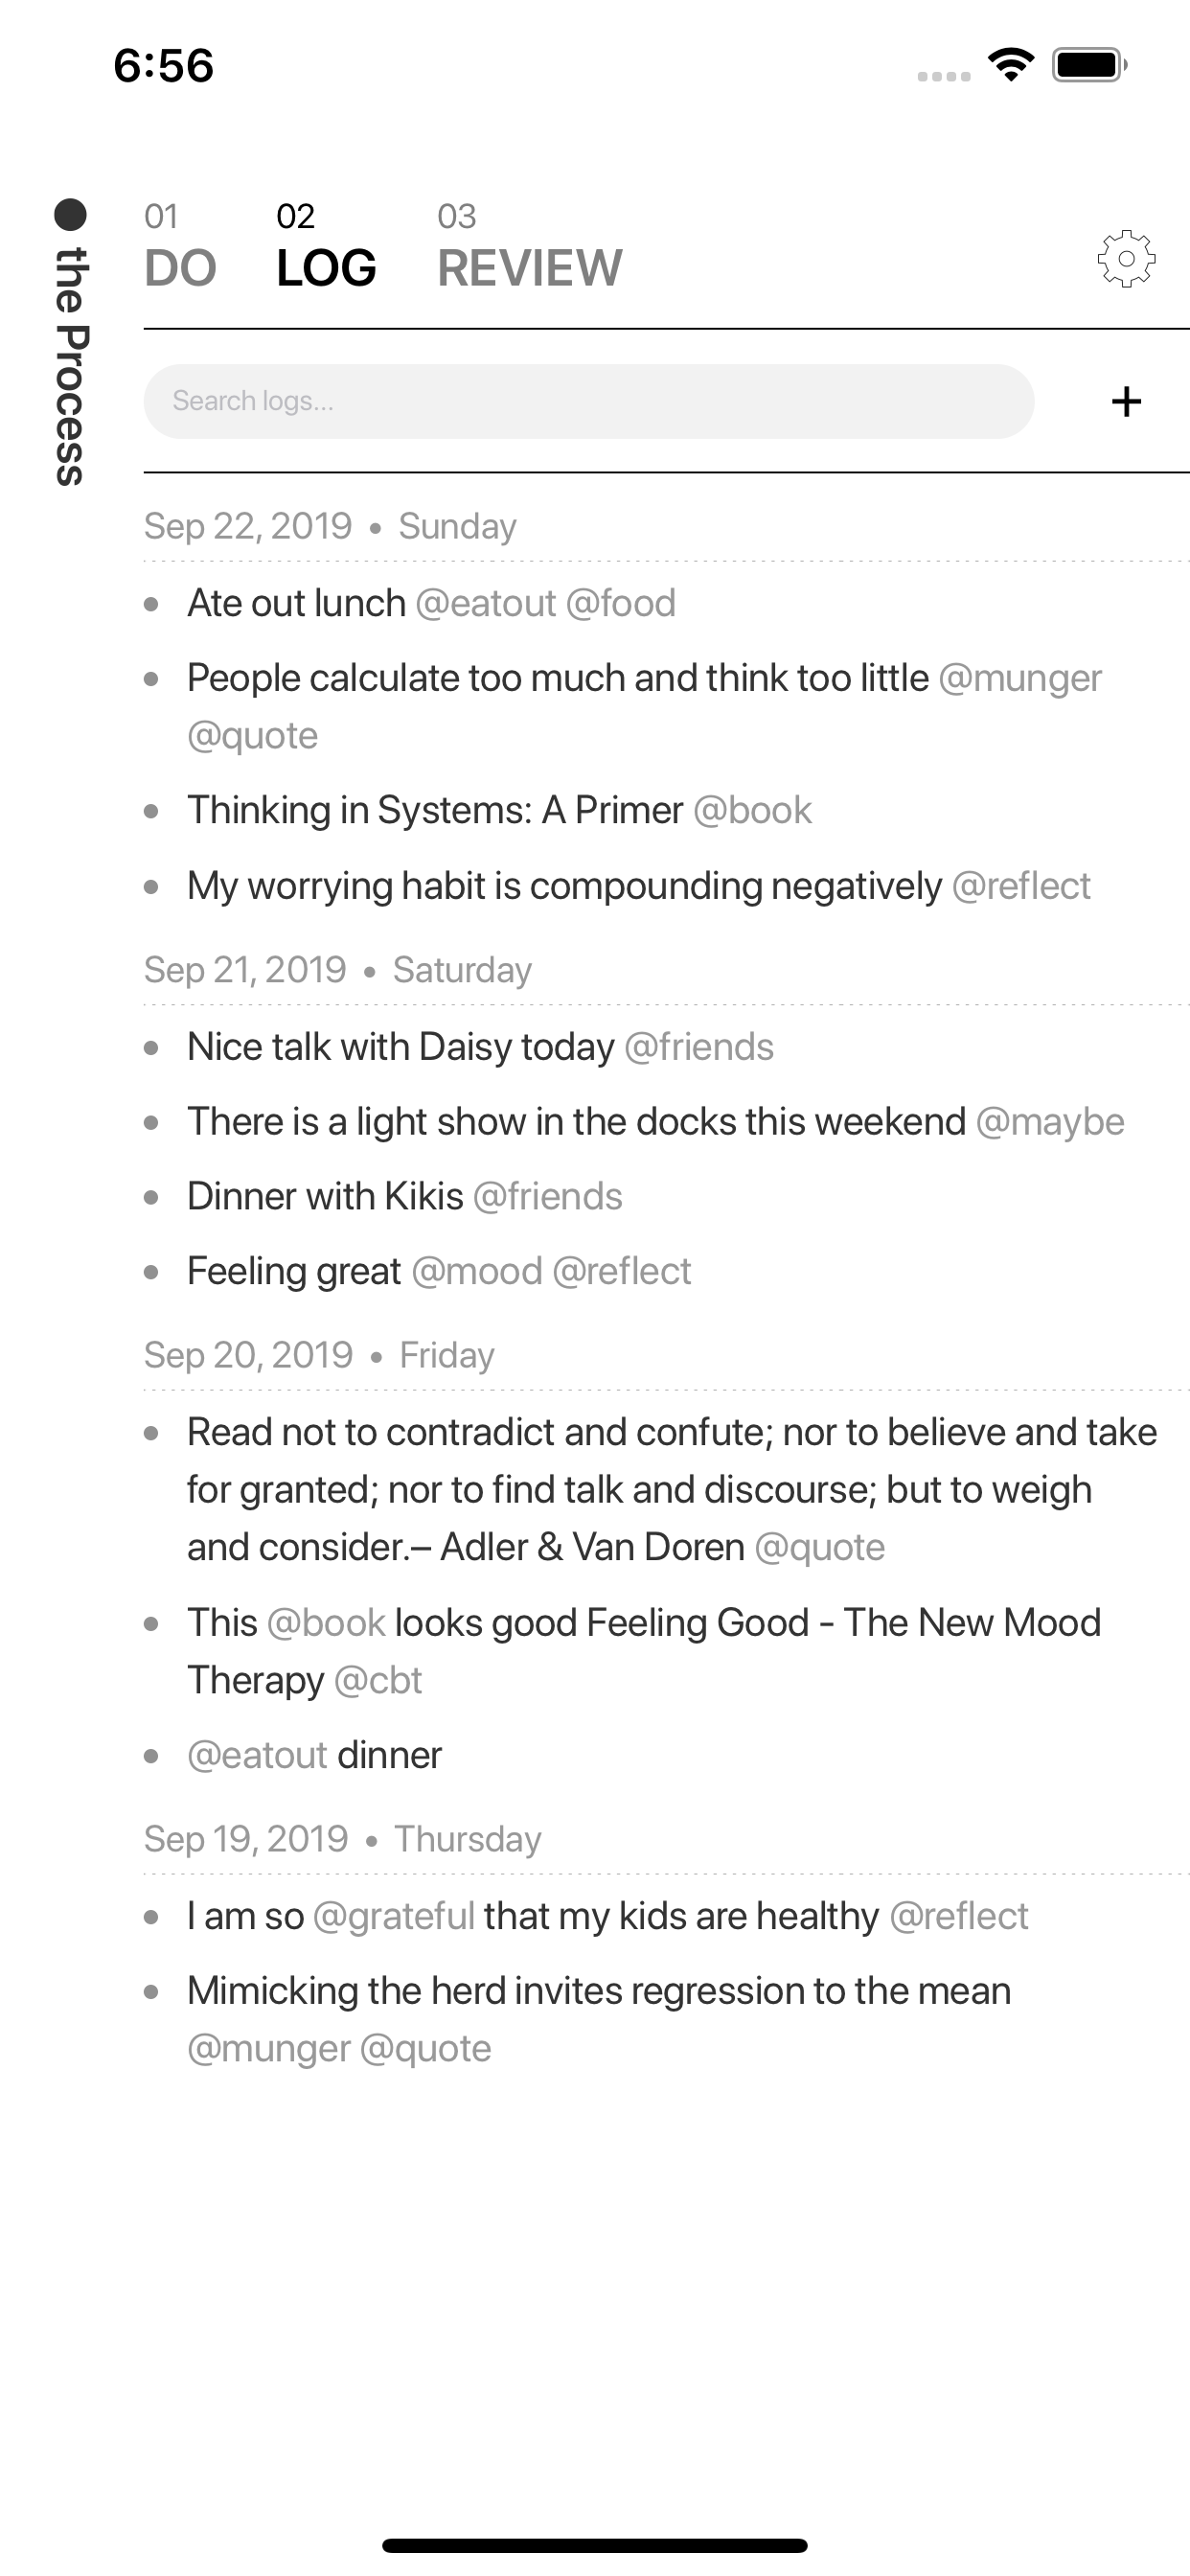Open the @munger tag
The height and width of the screenshot is (2576, 1190).
pyautogui.click(x=1019, y=678)
